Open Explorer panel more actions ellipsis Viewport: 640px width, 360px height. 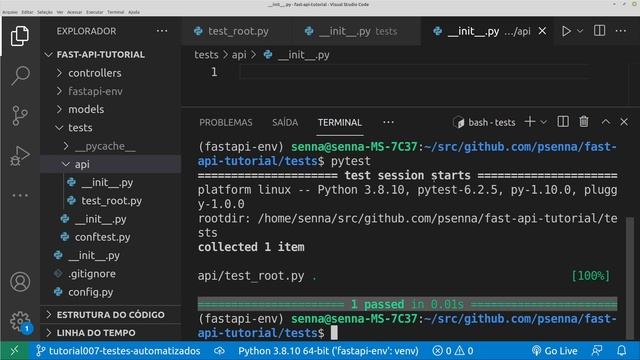[162, 31]
